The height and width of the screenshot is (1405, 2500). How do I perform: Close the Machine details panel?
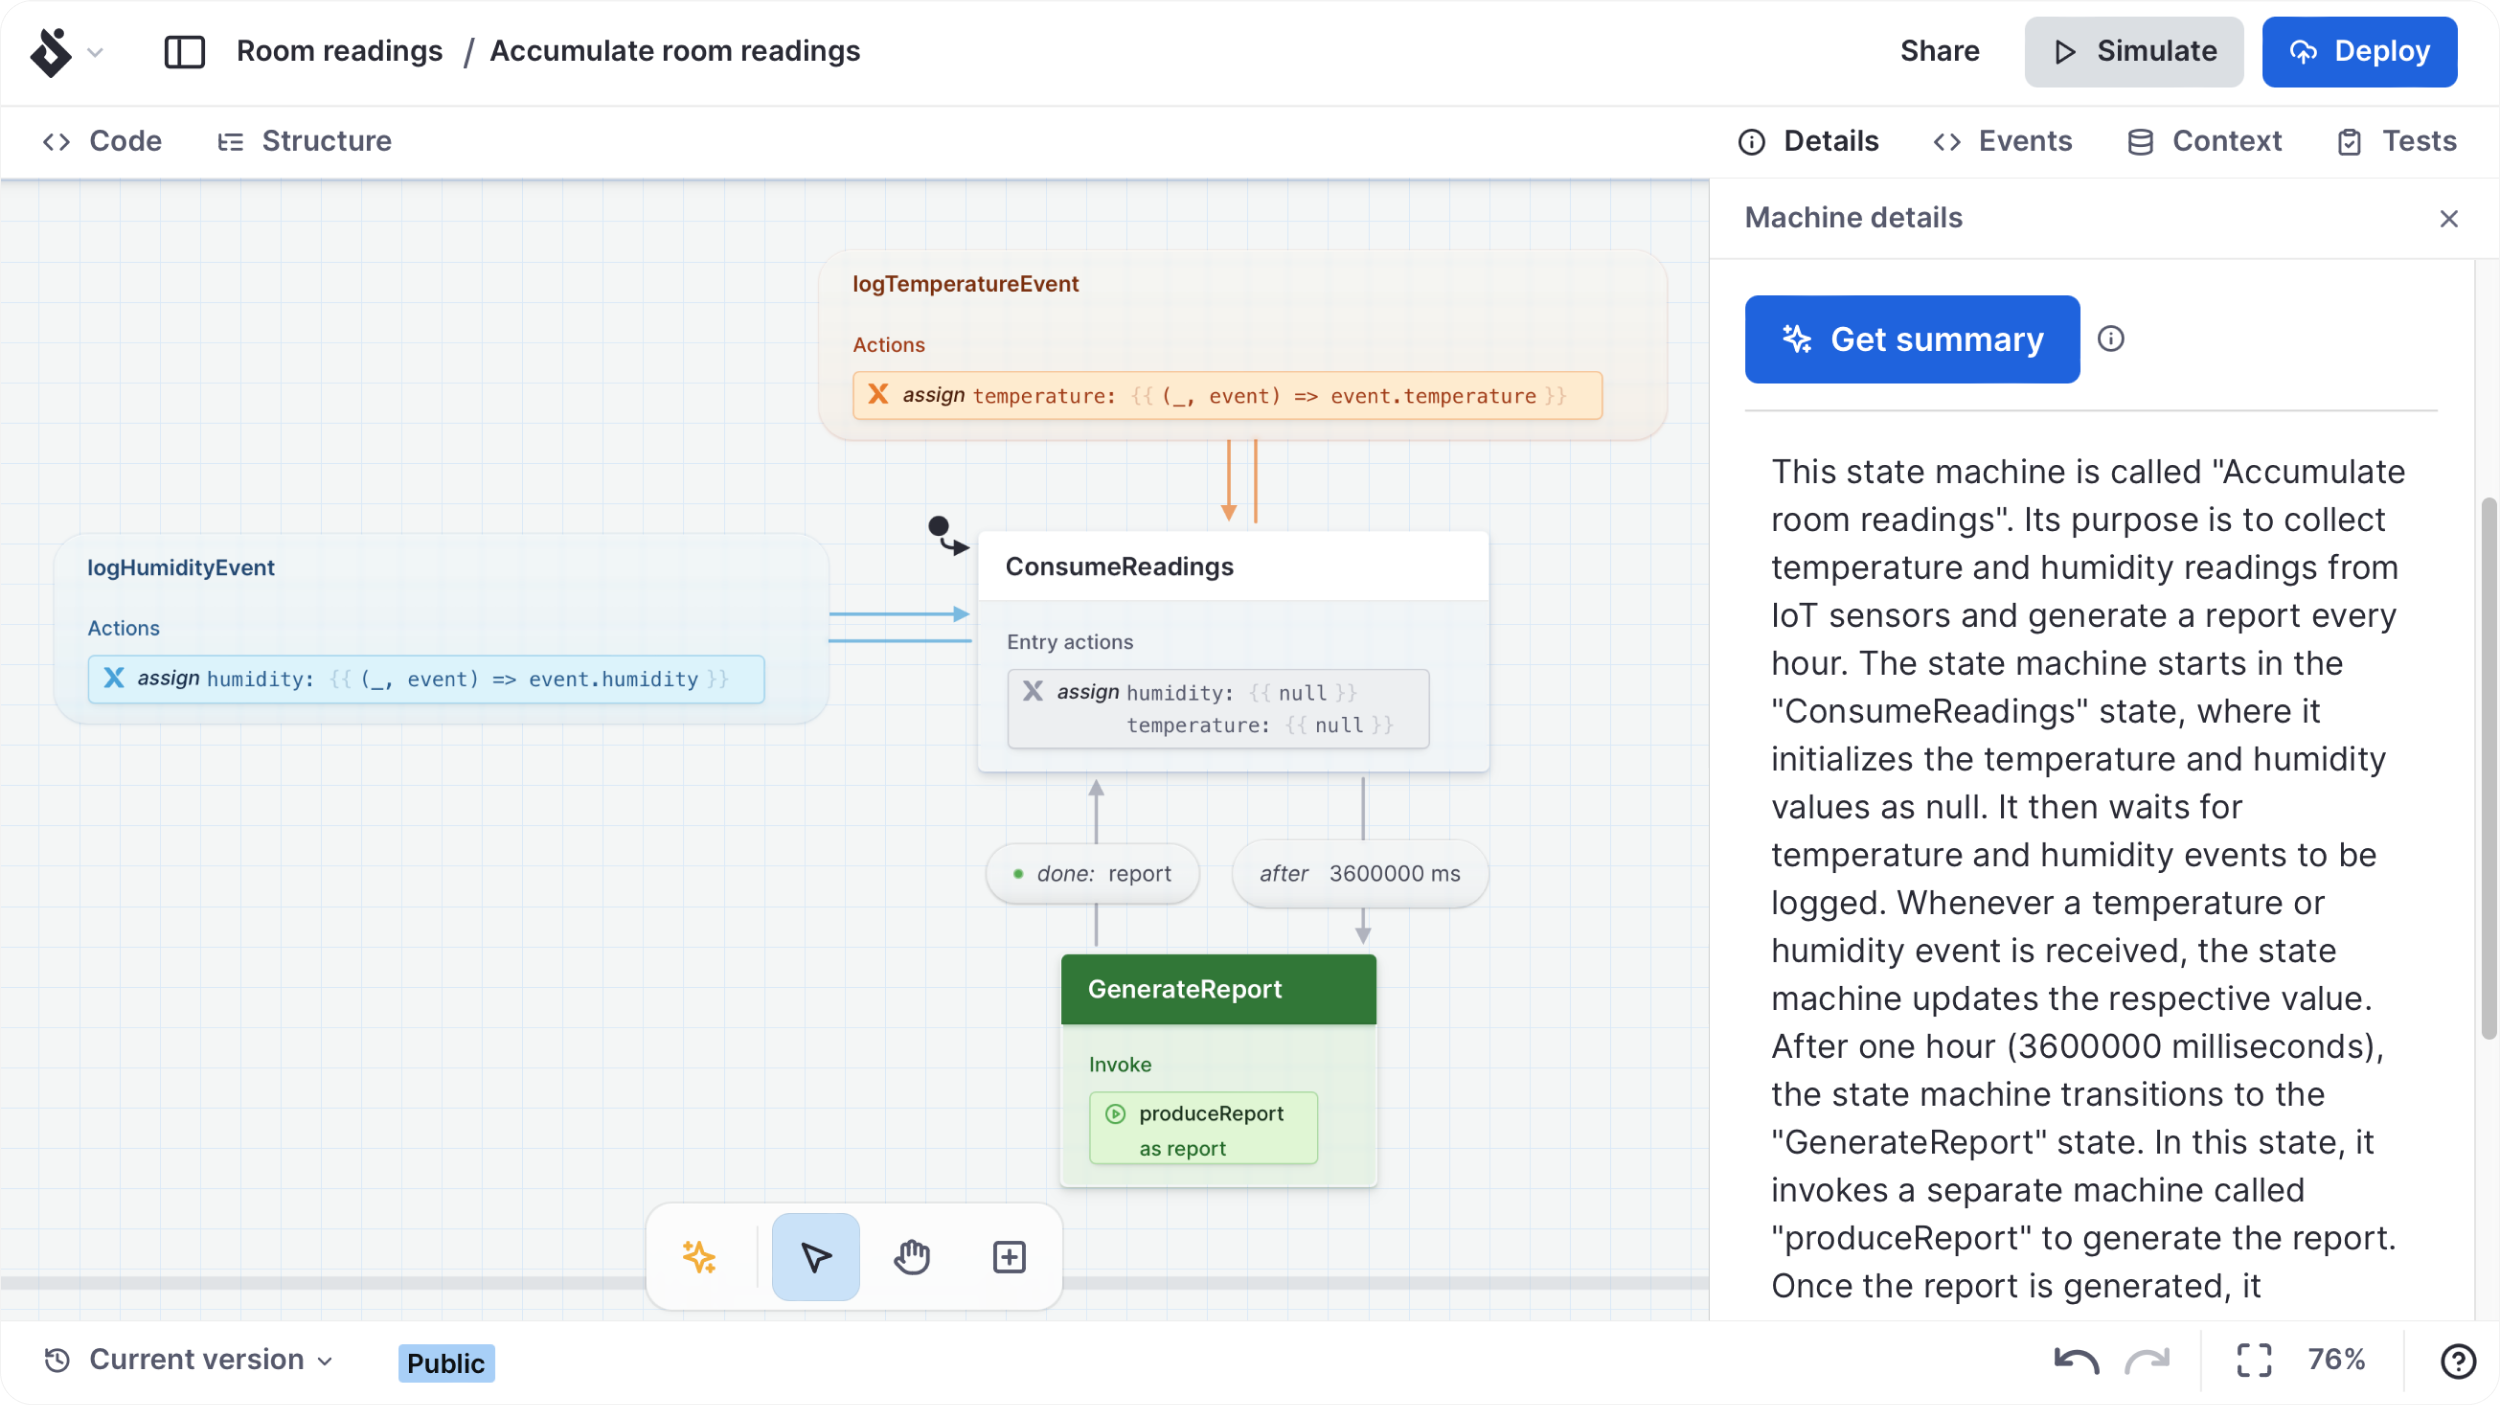[2448, 218]
